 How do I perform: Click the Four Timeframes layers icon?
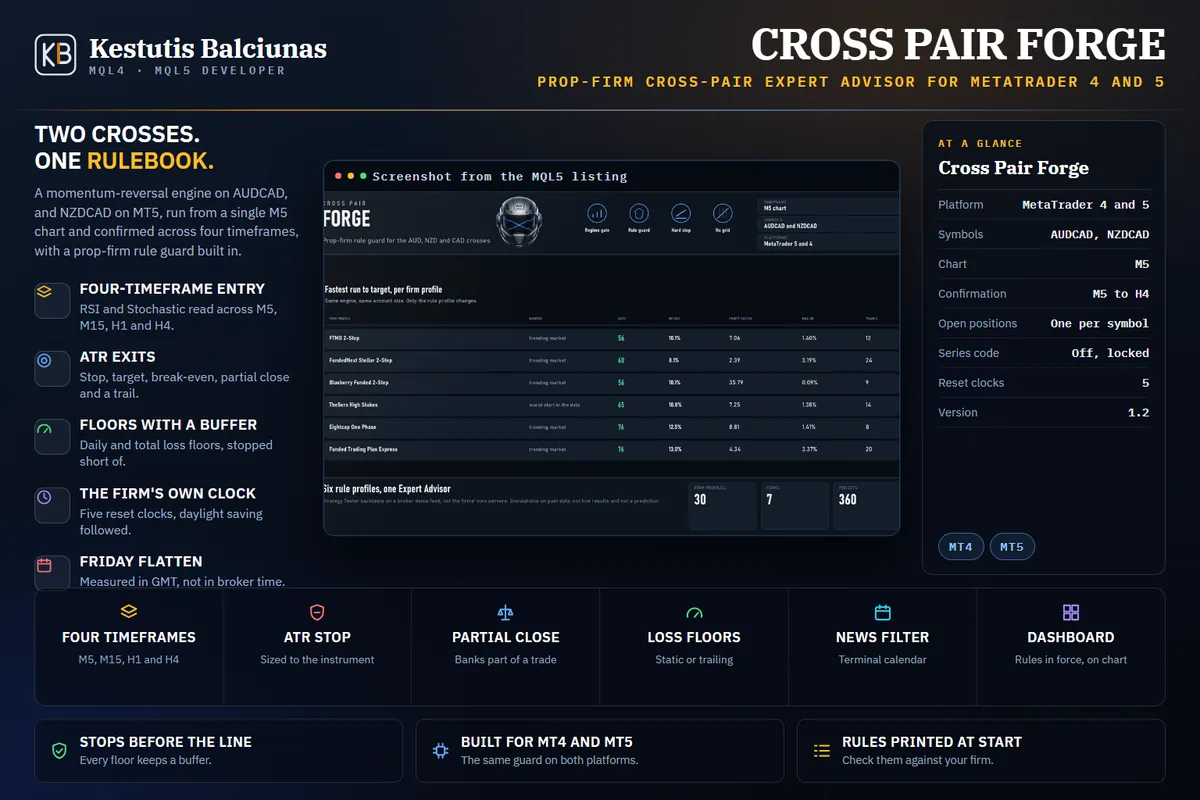click(128, 612)
